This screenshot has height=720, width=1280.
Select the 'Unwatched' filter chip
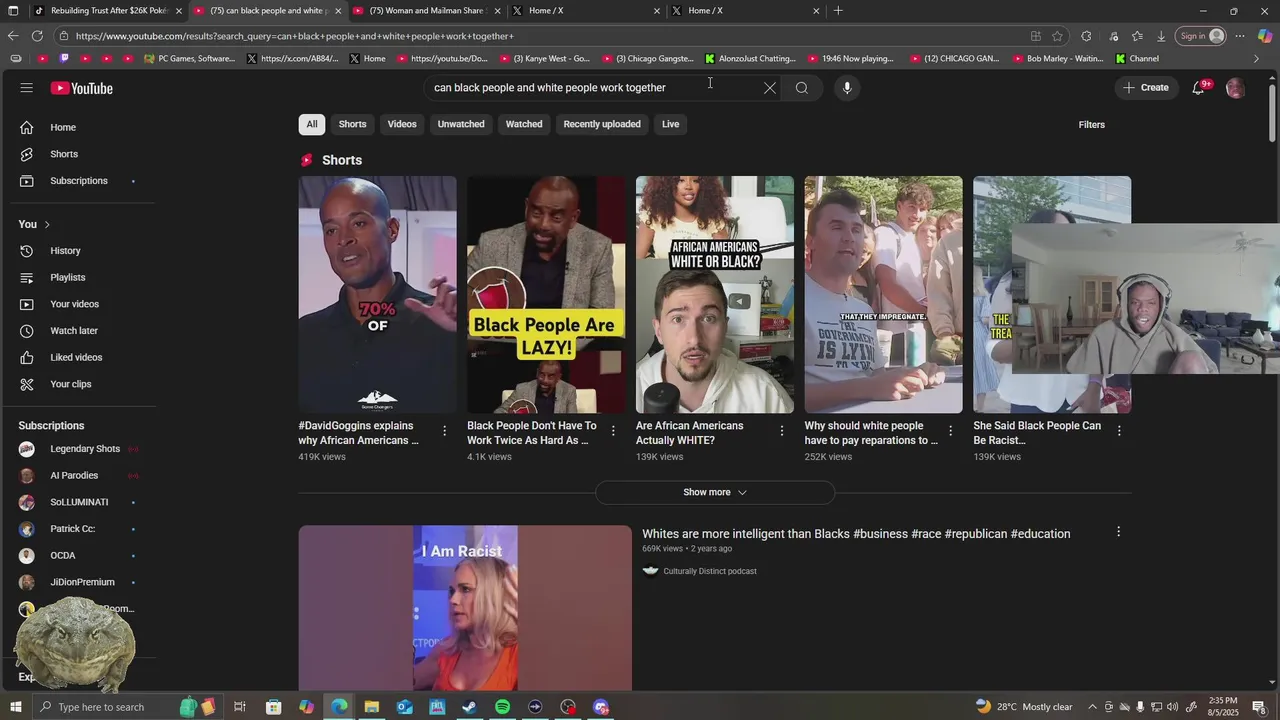pos(461,124)
